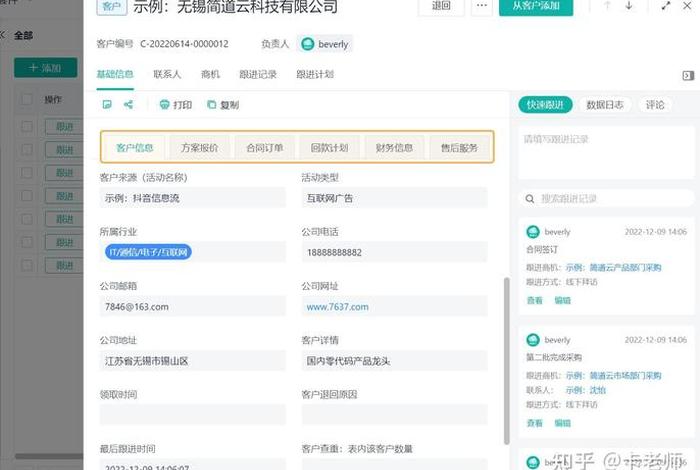Click the empty 领取时间 field
The width and height of the screenshot is (700, 470).
(x=192, y=415)
